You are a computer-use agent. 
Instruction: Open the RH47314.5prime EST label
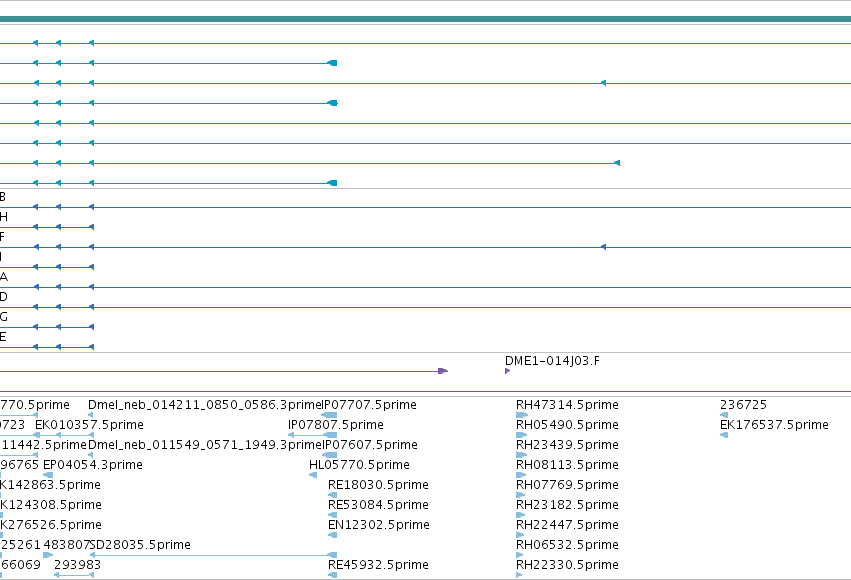[567, 405]
